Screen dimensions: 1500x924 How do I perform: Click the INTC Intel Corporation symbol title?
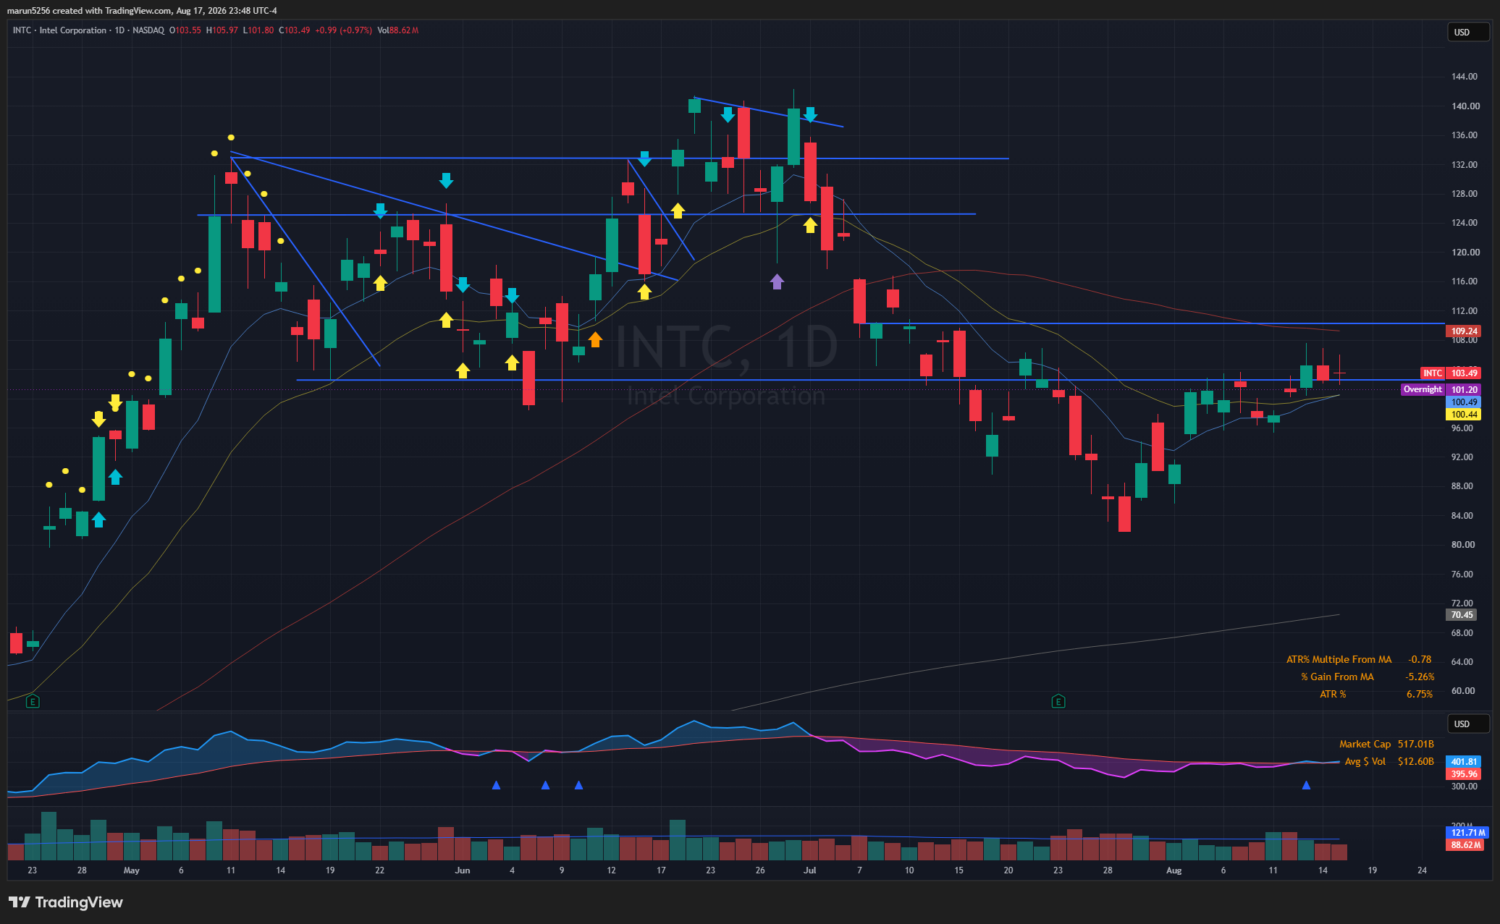(x=59, y=30)
